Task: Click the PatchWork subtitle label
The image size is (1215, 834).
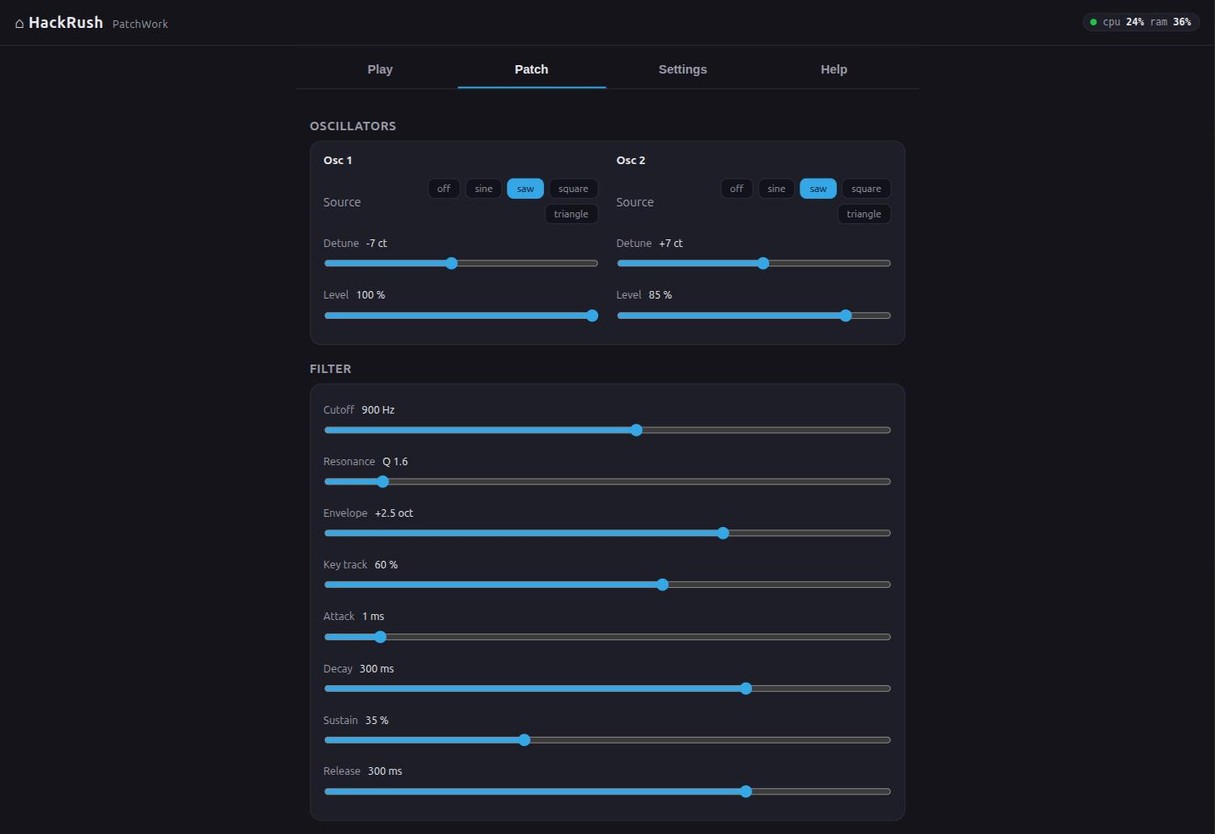Action: click(140, 24)
